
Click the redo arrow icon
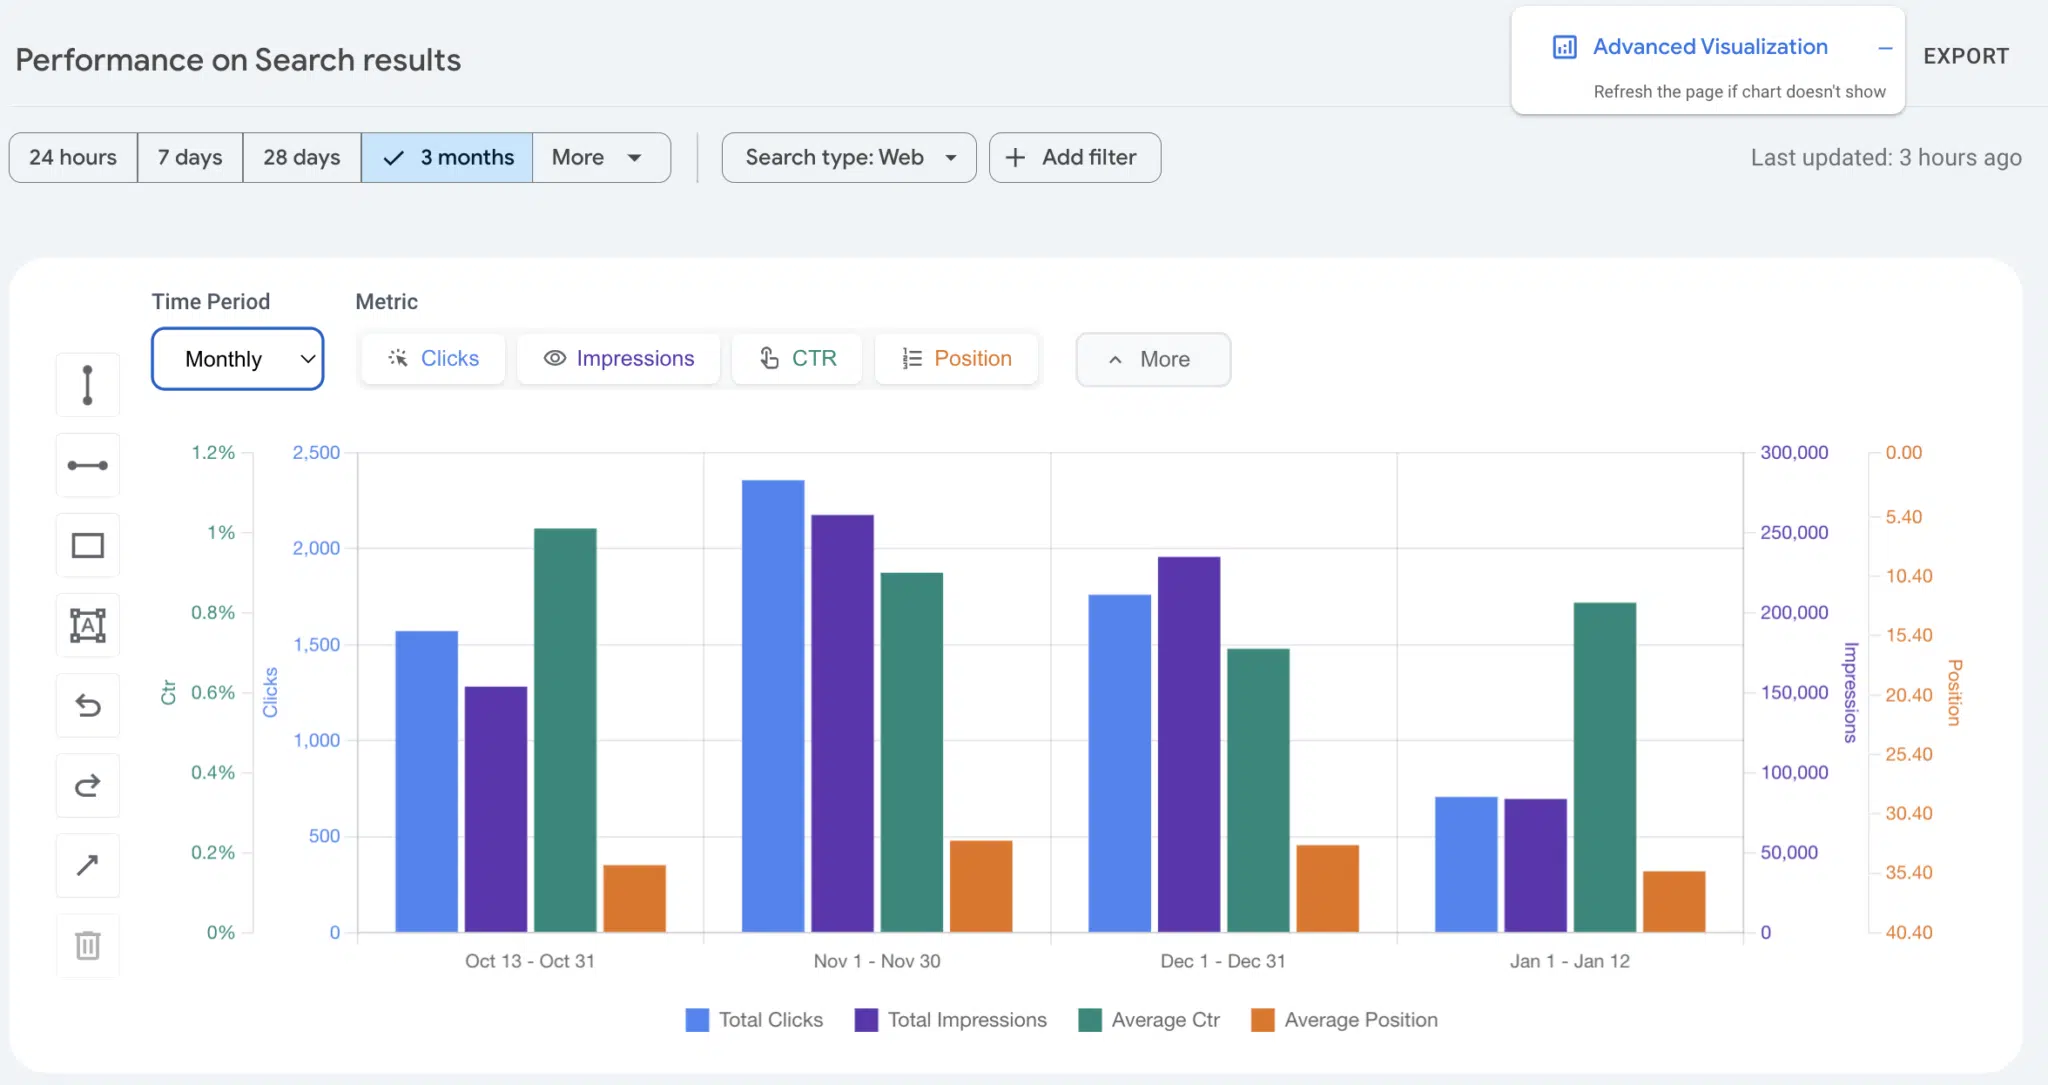pos(88,785)
